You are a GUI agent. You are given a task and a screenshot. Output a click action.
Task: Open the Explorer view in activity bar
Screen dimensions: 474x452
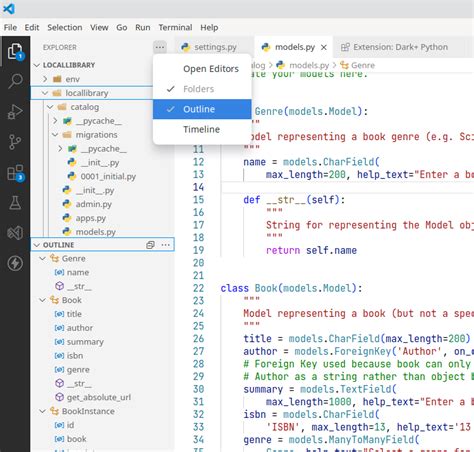point(15,52)
